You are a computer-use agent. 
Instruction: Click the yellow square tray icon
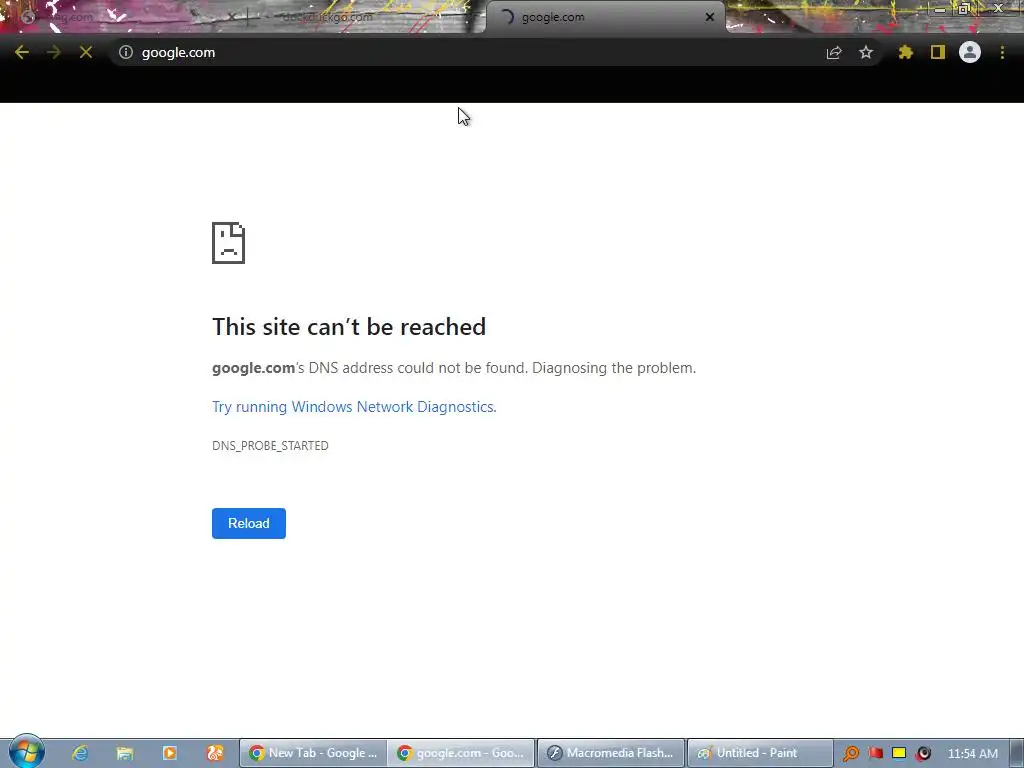(x=899, y=754)
